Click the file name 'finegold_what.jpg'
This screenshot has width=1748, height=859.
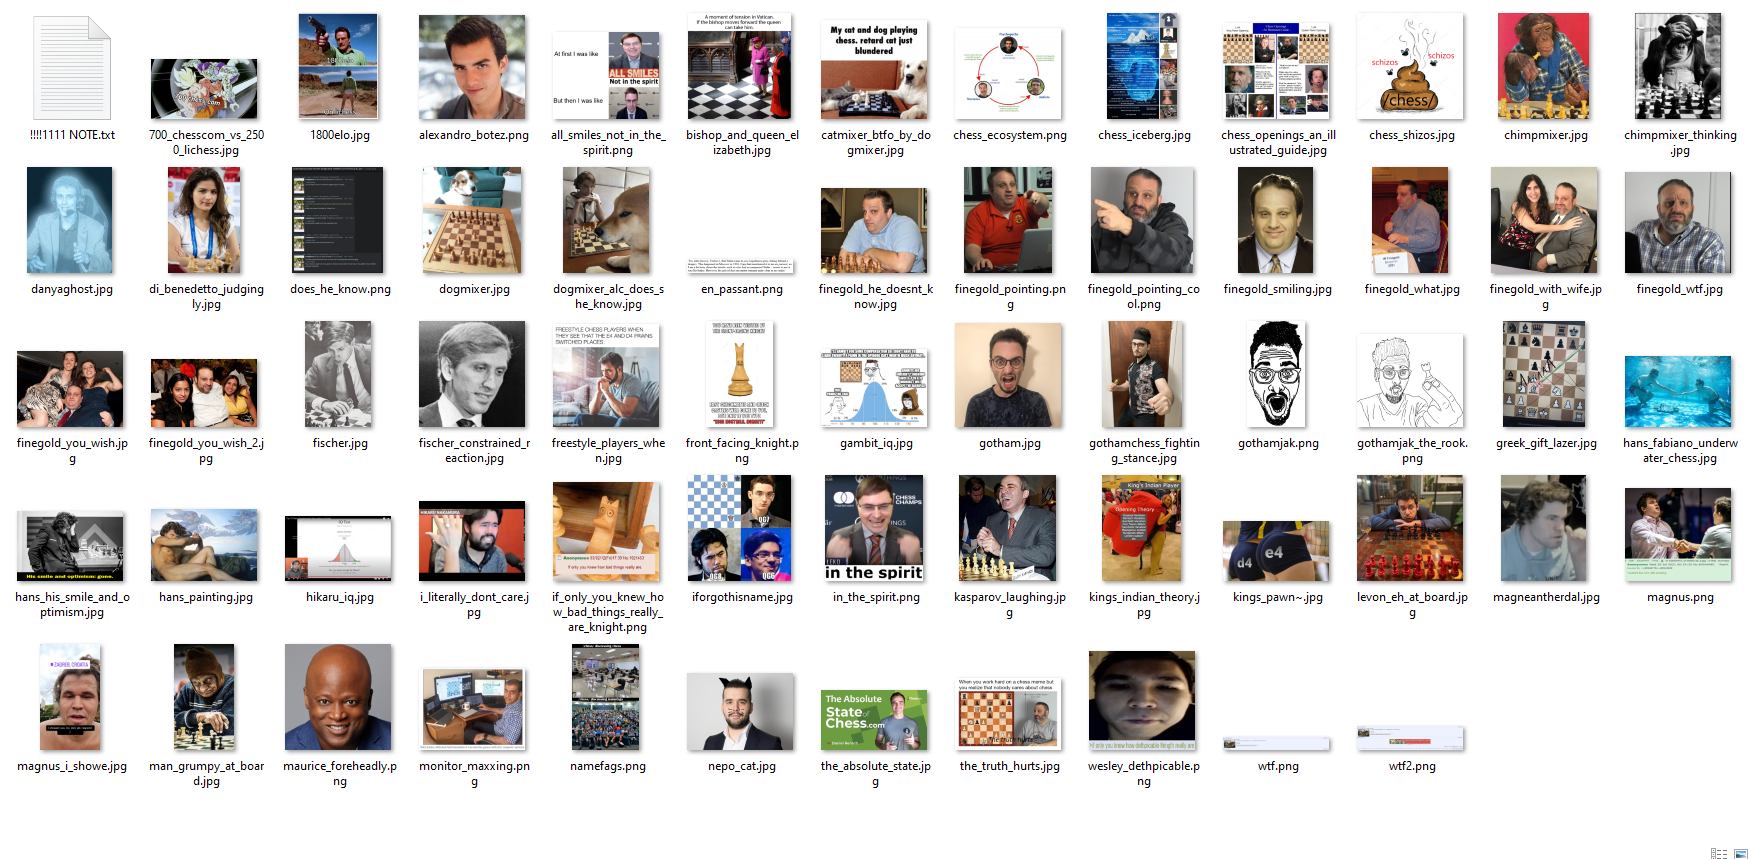coord(1412,289)
